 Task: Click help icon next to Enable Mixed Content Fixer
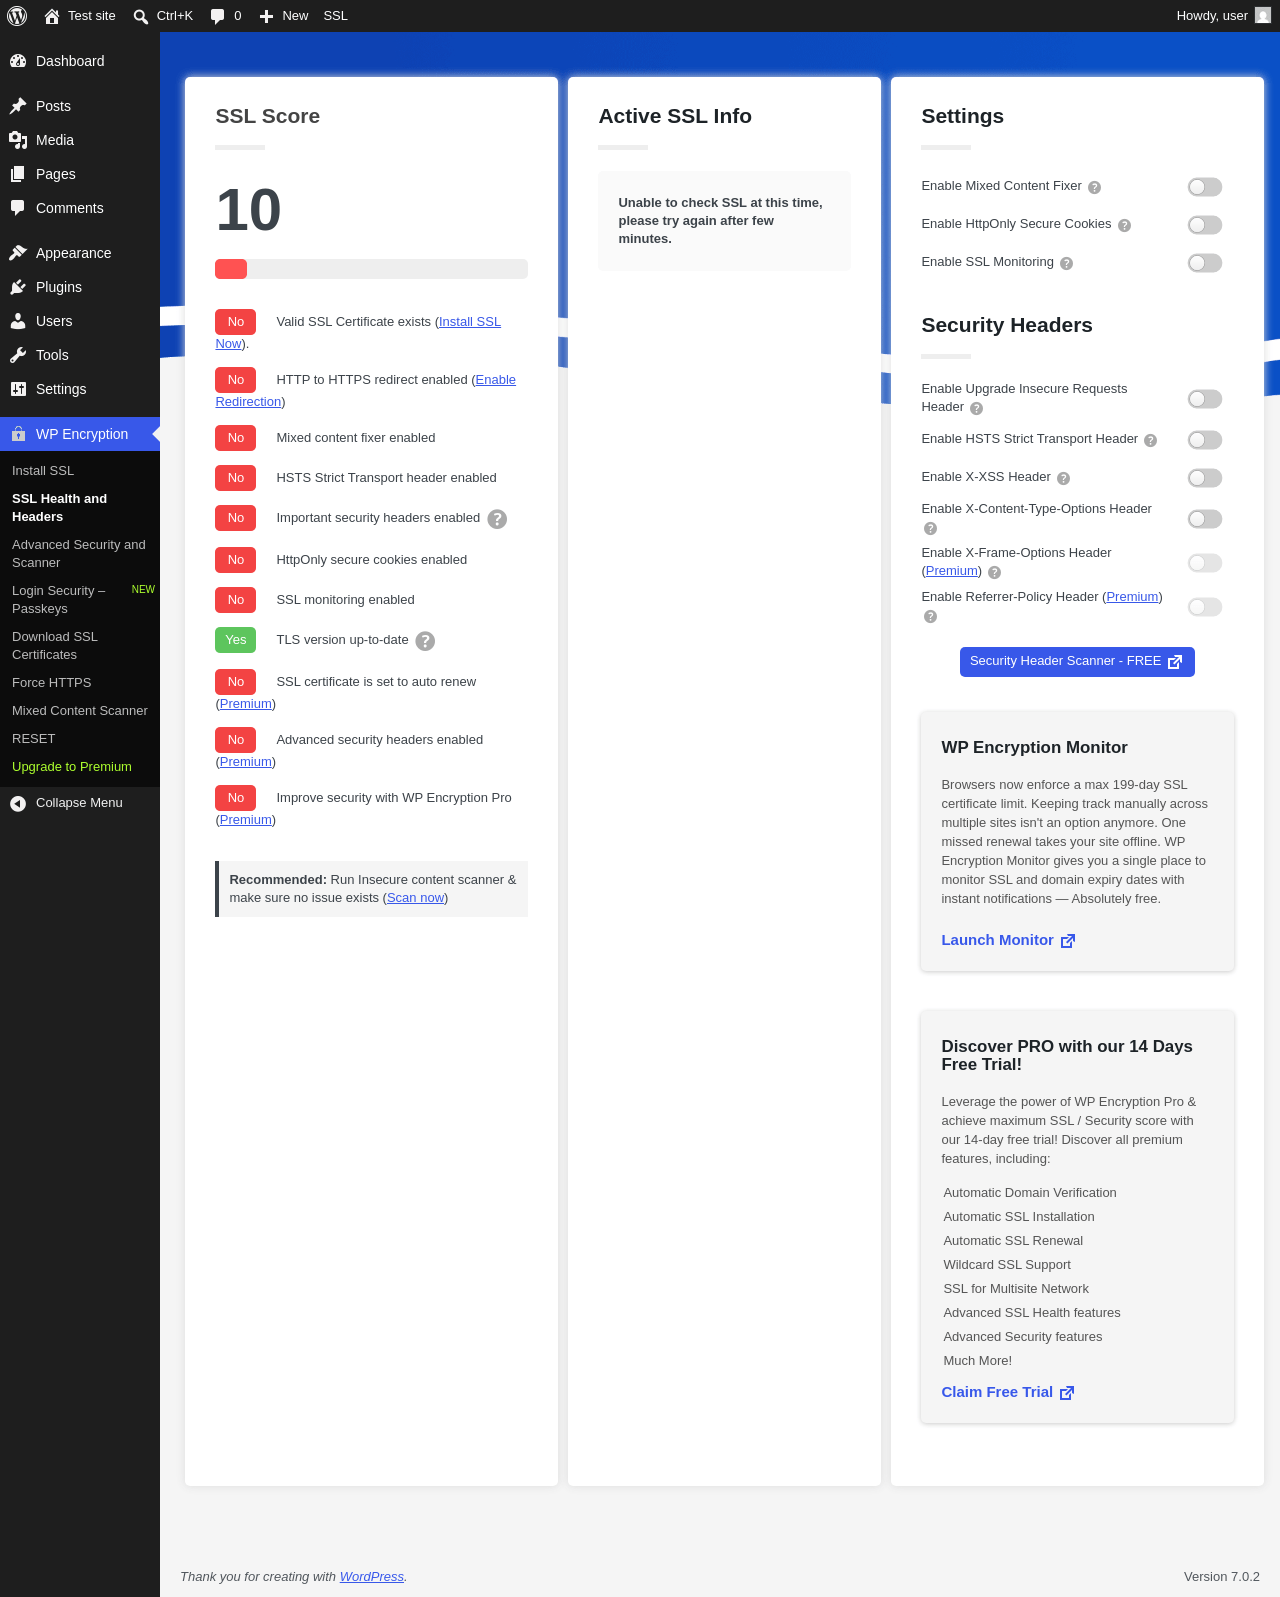coord(1094,187)
